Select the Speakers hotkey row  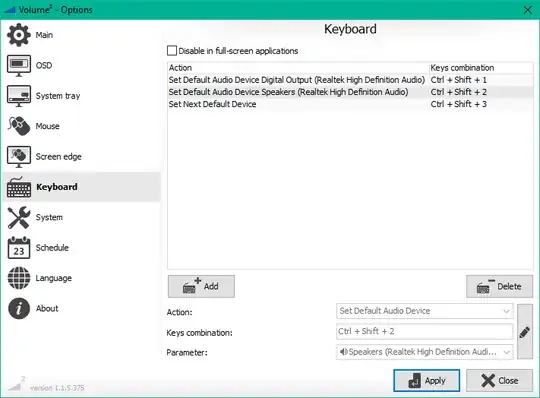350,92
